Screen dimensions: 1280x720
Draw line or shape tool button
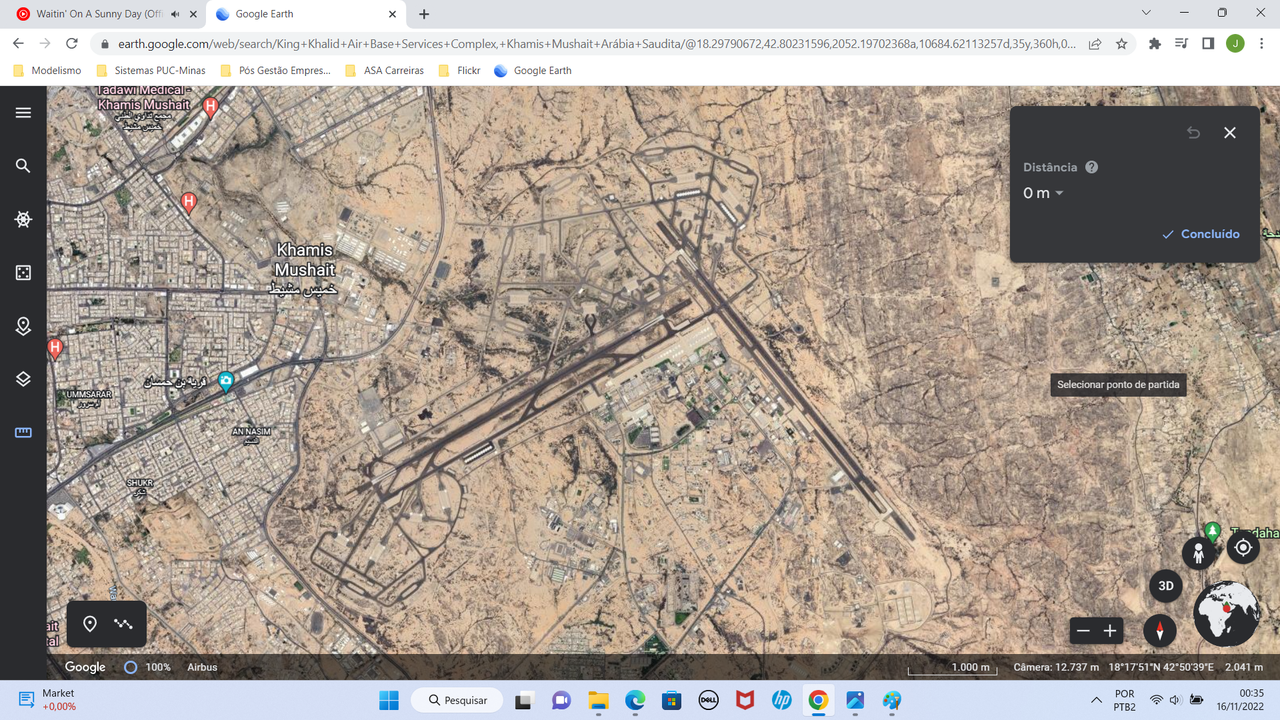tap(123, 624)
